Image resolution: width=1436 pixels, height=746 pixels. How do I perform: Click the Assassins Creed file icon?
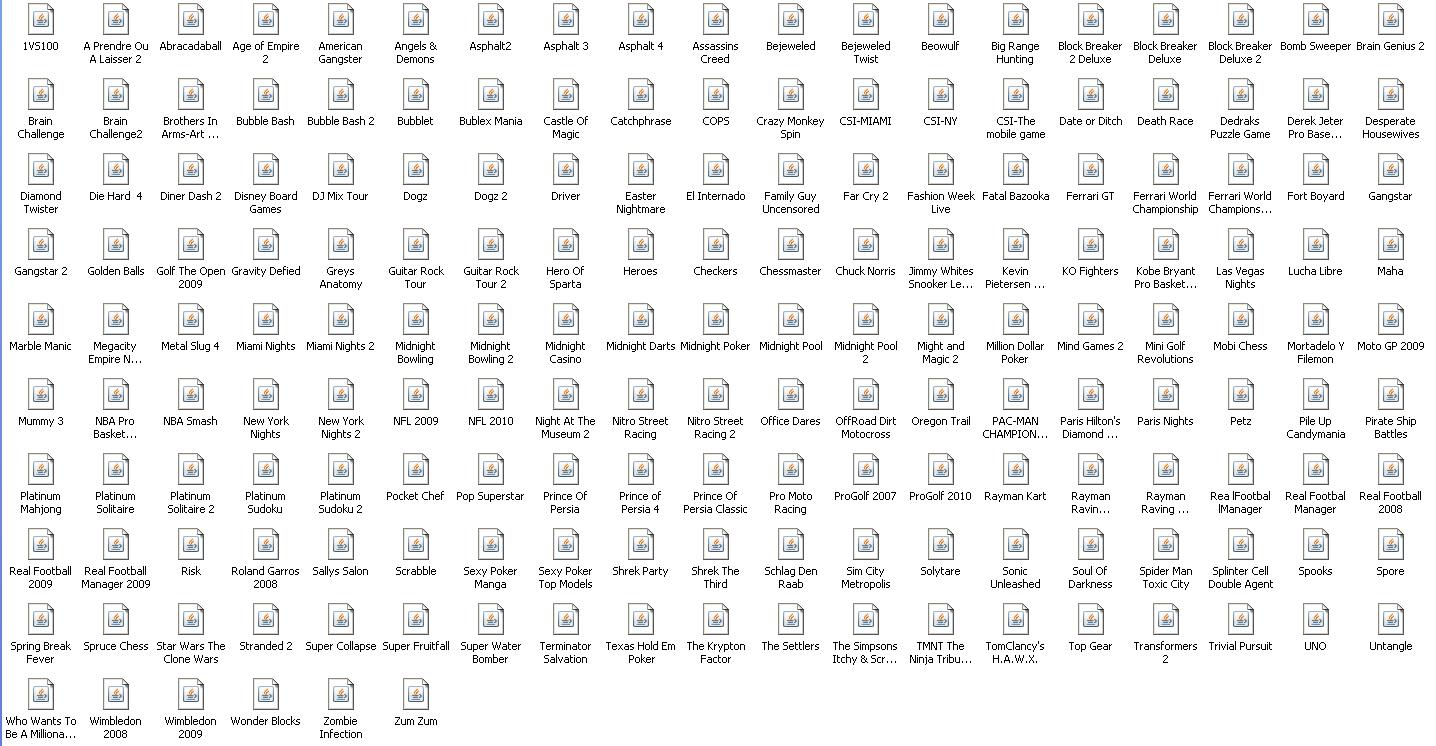[x=716, y=20]
